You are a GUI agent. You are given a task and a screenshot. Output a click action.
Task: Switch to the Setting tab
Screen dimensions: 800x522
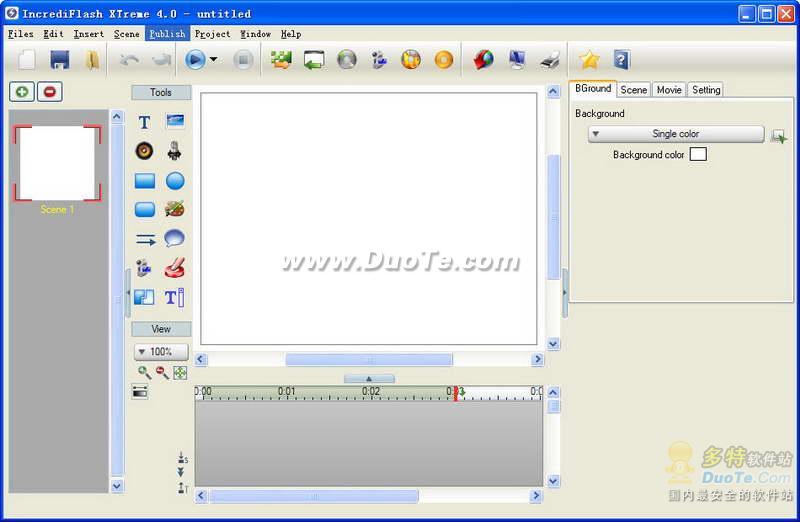[x=706, y=90]
